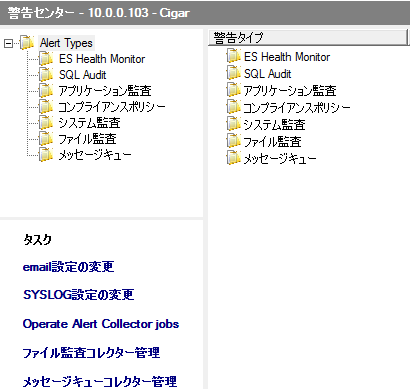This screenshot has height=389, width=410.
Task: Click the 警告タイプ column header
Action: pos(308,37)
